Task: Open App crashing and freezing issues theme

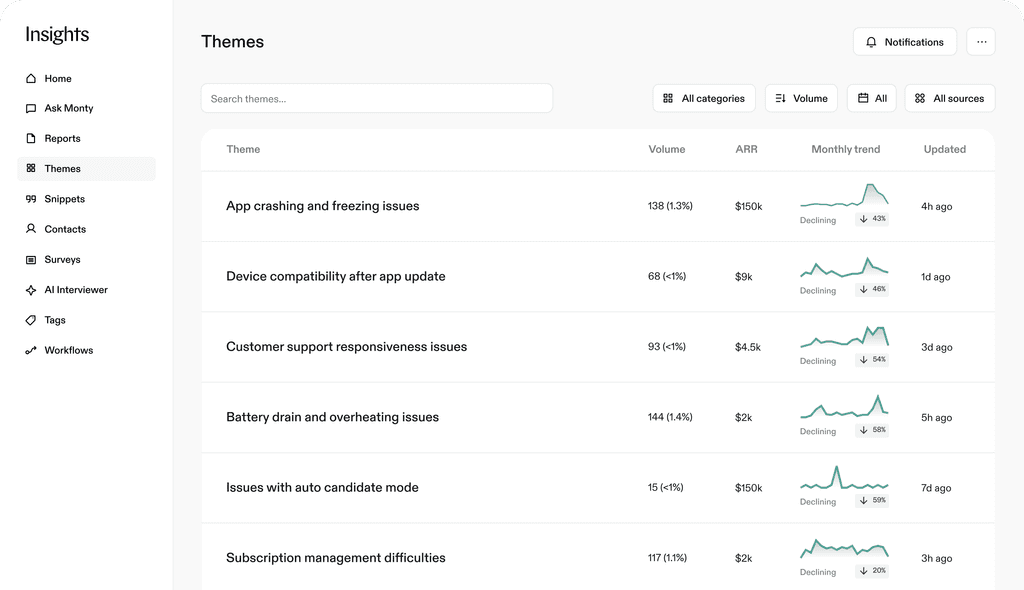Action: (x=323, y=206)
